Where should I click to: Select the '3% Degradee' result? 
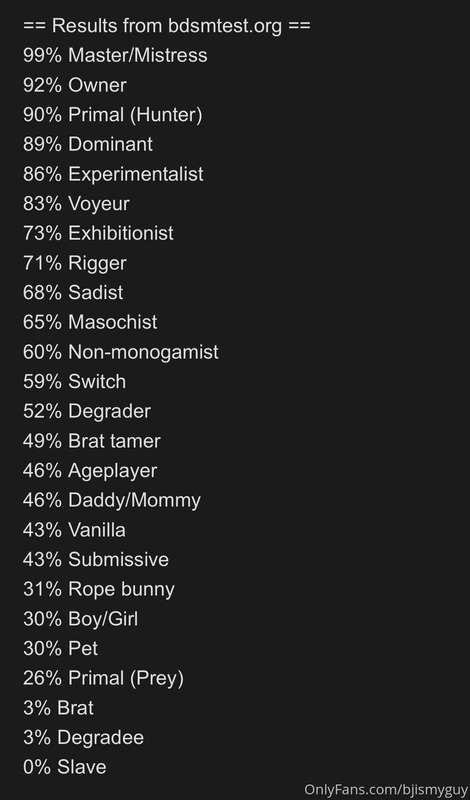tap(84, 738)
